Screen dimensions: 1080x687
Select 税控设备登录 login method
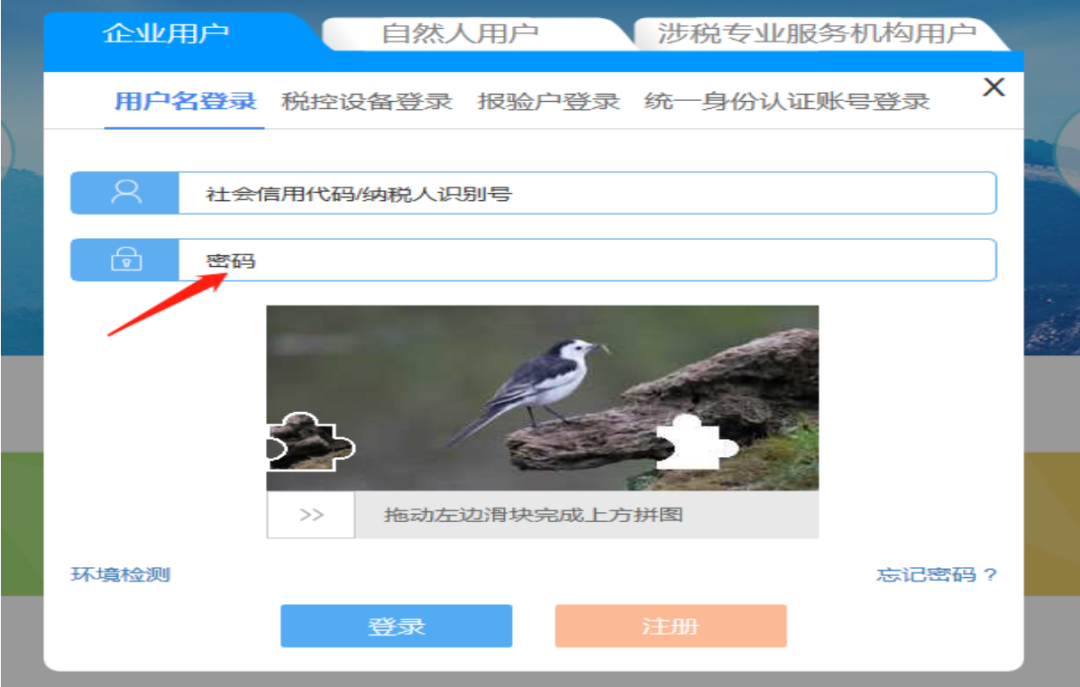pos(366,101)
